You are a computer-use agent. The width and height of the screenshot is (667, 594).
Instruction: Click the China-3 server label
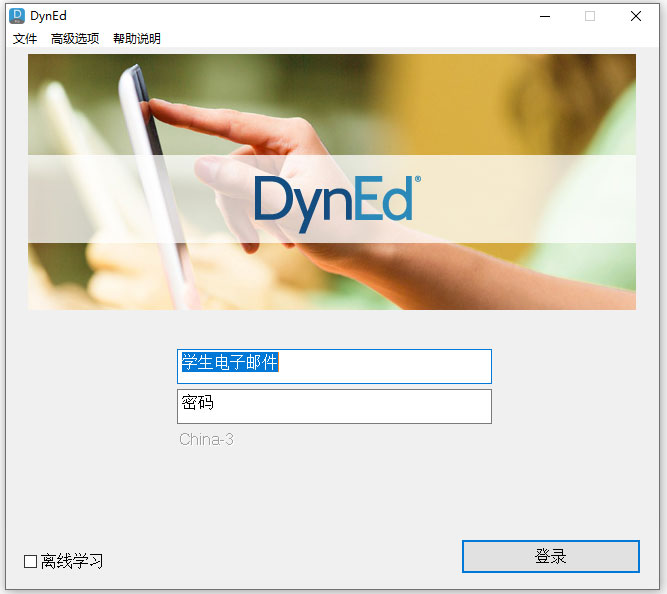[206, 439]
